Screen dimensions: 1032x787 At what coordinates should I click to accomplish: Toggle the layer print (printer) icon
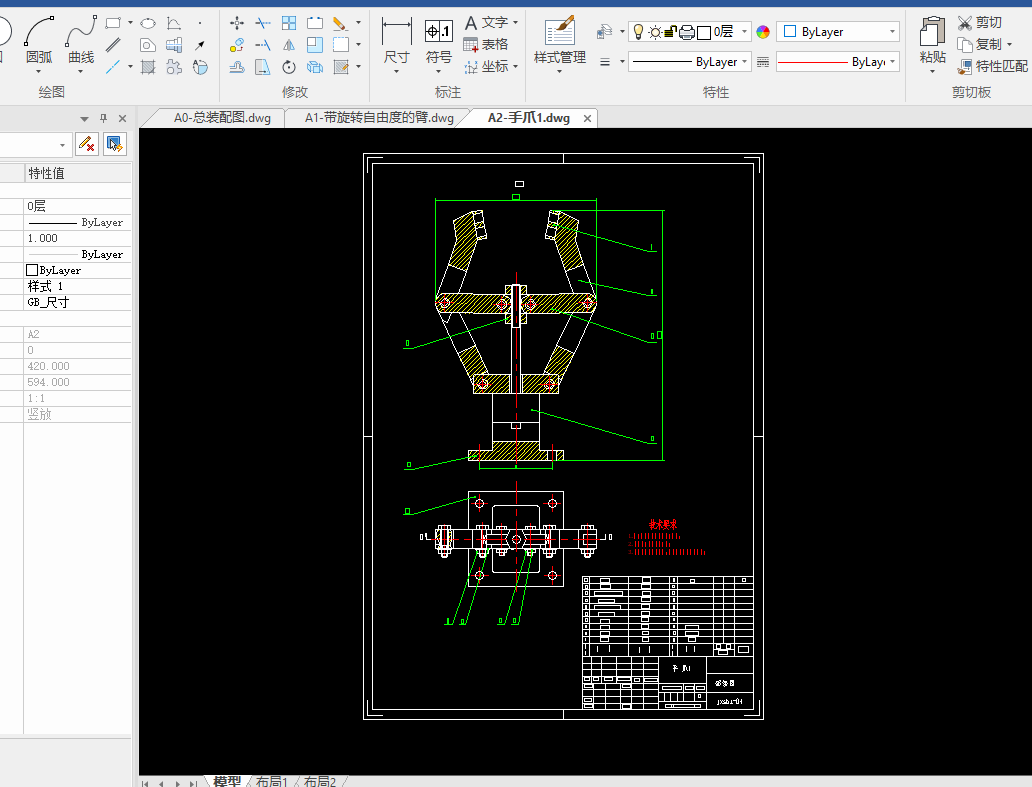pyautogui.click(x=686, y=32)
